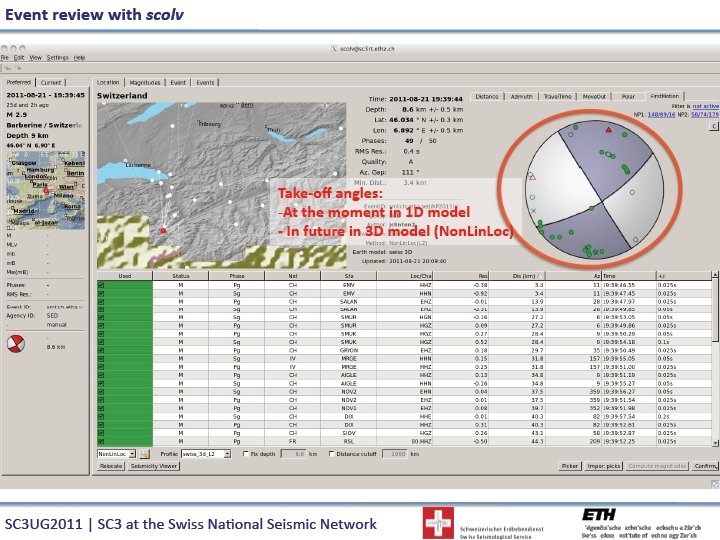This screenshot has width=720, height=540.
Task: Select the Current tab in left panel
Action: click(x=51, y=83)
